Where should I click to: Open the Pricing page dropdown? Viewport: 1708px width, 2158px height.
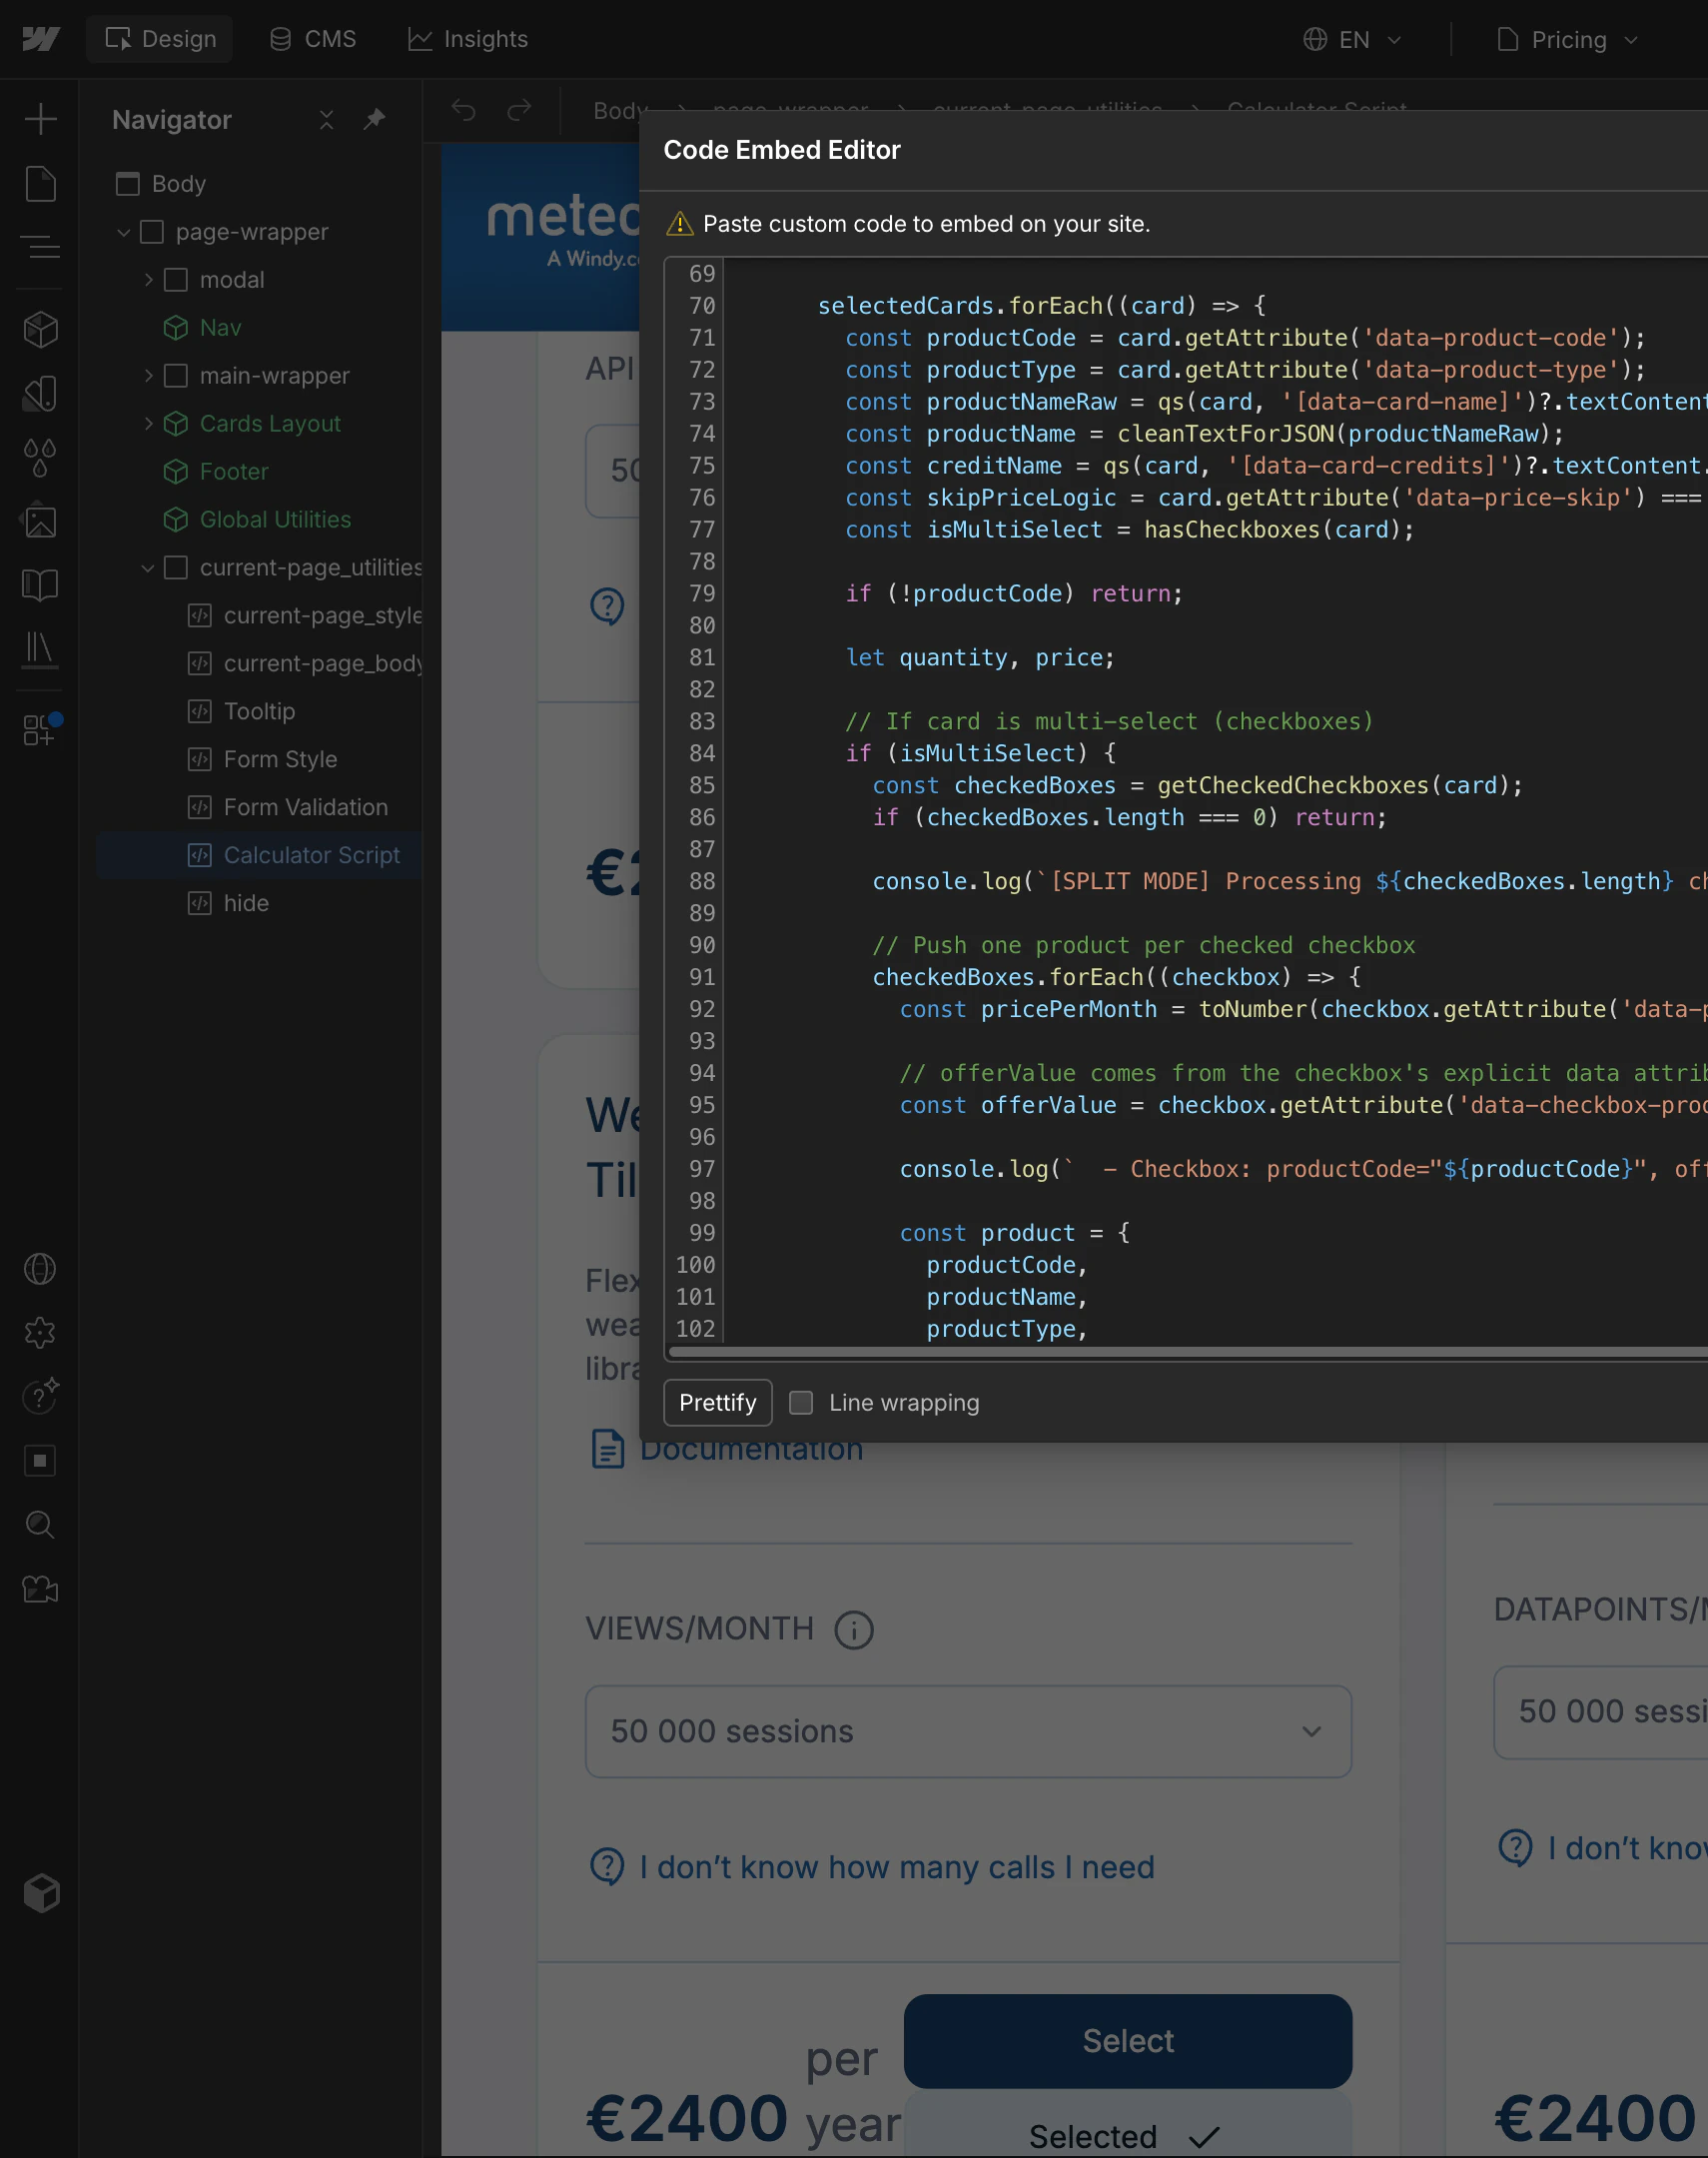tap(1567, 39)
